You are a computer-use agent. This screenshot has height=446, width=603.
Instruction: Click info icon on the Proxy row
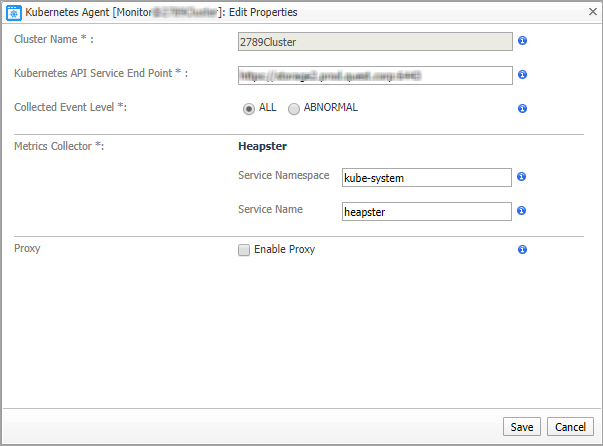click(522, 249)
